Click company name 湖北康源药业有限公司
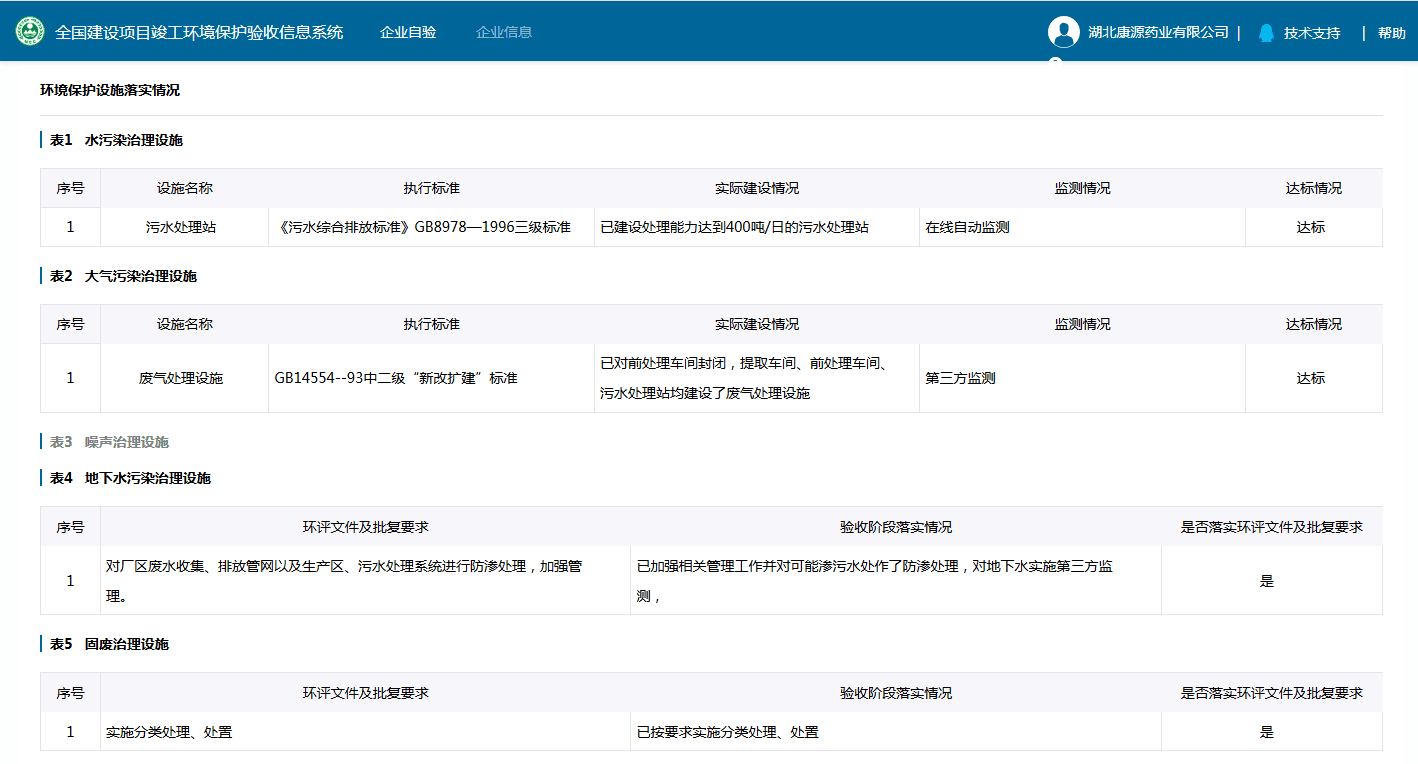Image resolution: width=1418 pixels, height=764 pixels. point(1158,32)
